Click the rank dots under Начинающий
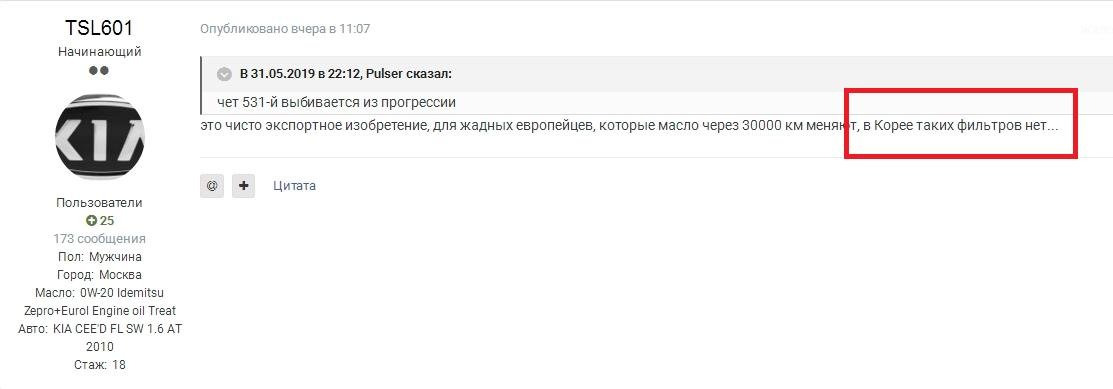This screenshot has height=389, width=1113. 99,70
